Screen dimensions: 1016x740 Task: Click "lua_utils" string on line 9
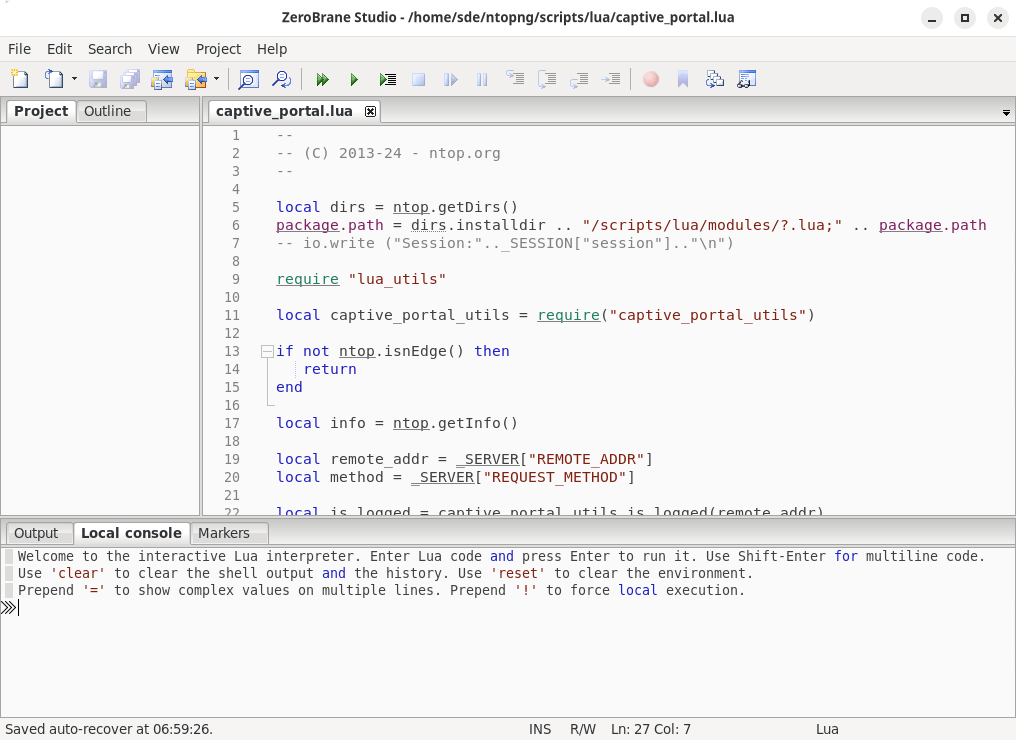397,279
